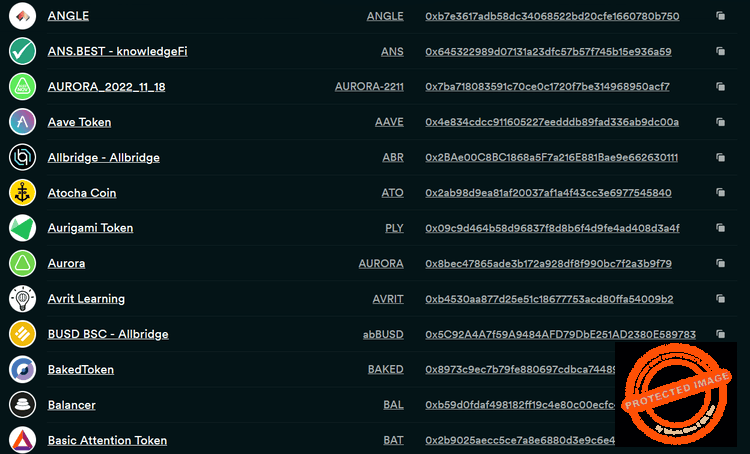Copy the AAVE contract address
750x454 pixels.
click(720, 122)
